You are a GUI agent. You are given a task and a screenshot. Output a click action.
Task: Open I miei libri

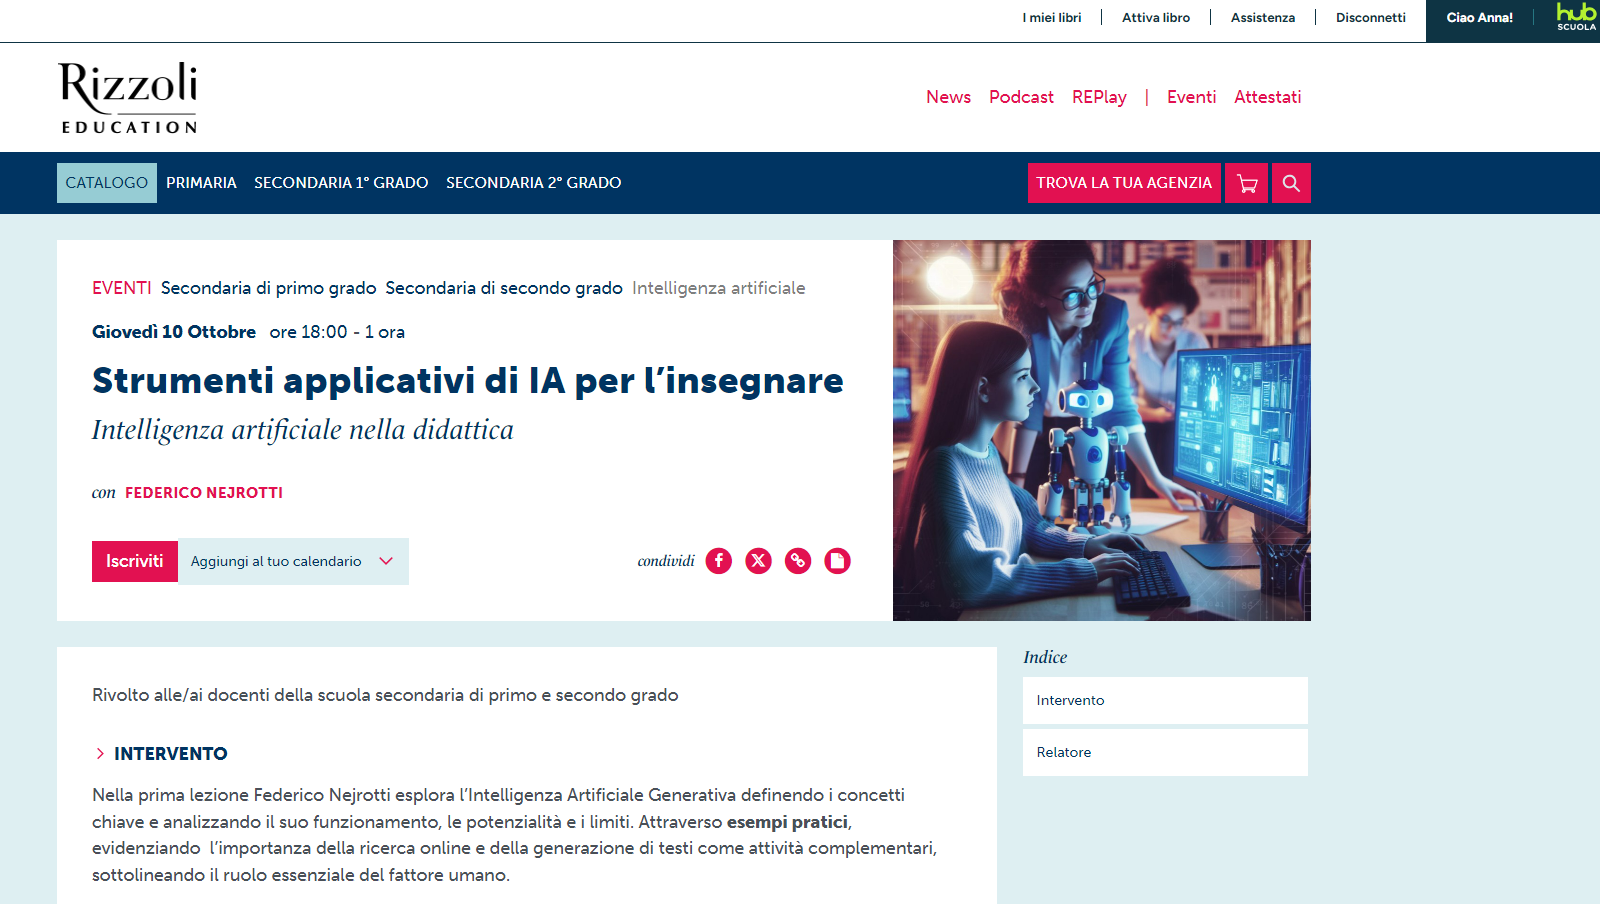click(x=1052, y=17)
